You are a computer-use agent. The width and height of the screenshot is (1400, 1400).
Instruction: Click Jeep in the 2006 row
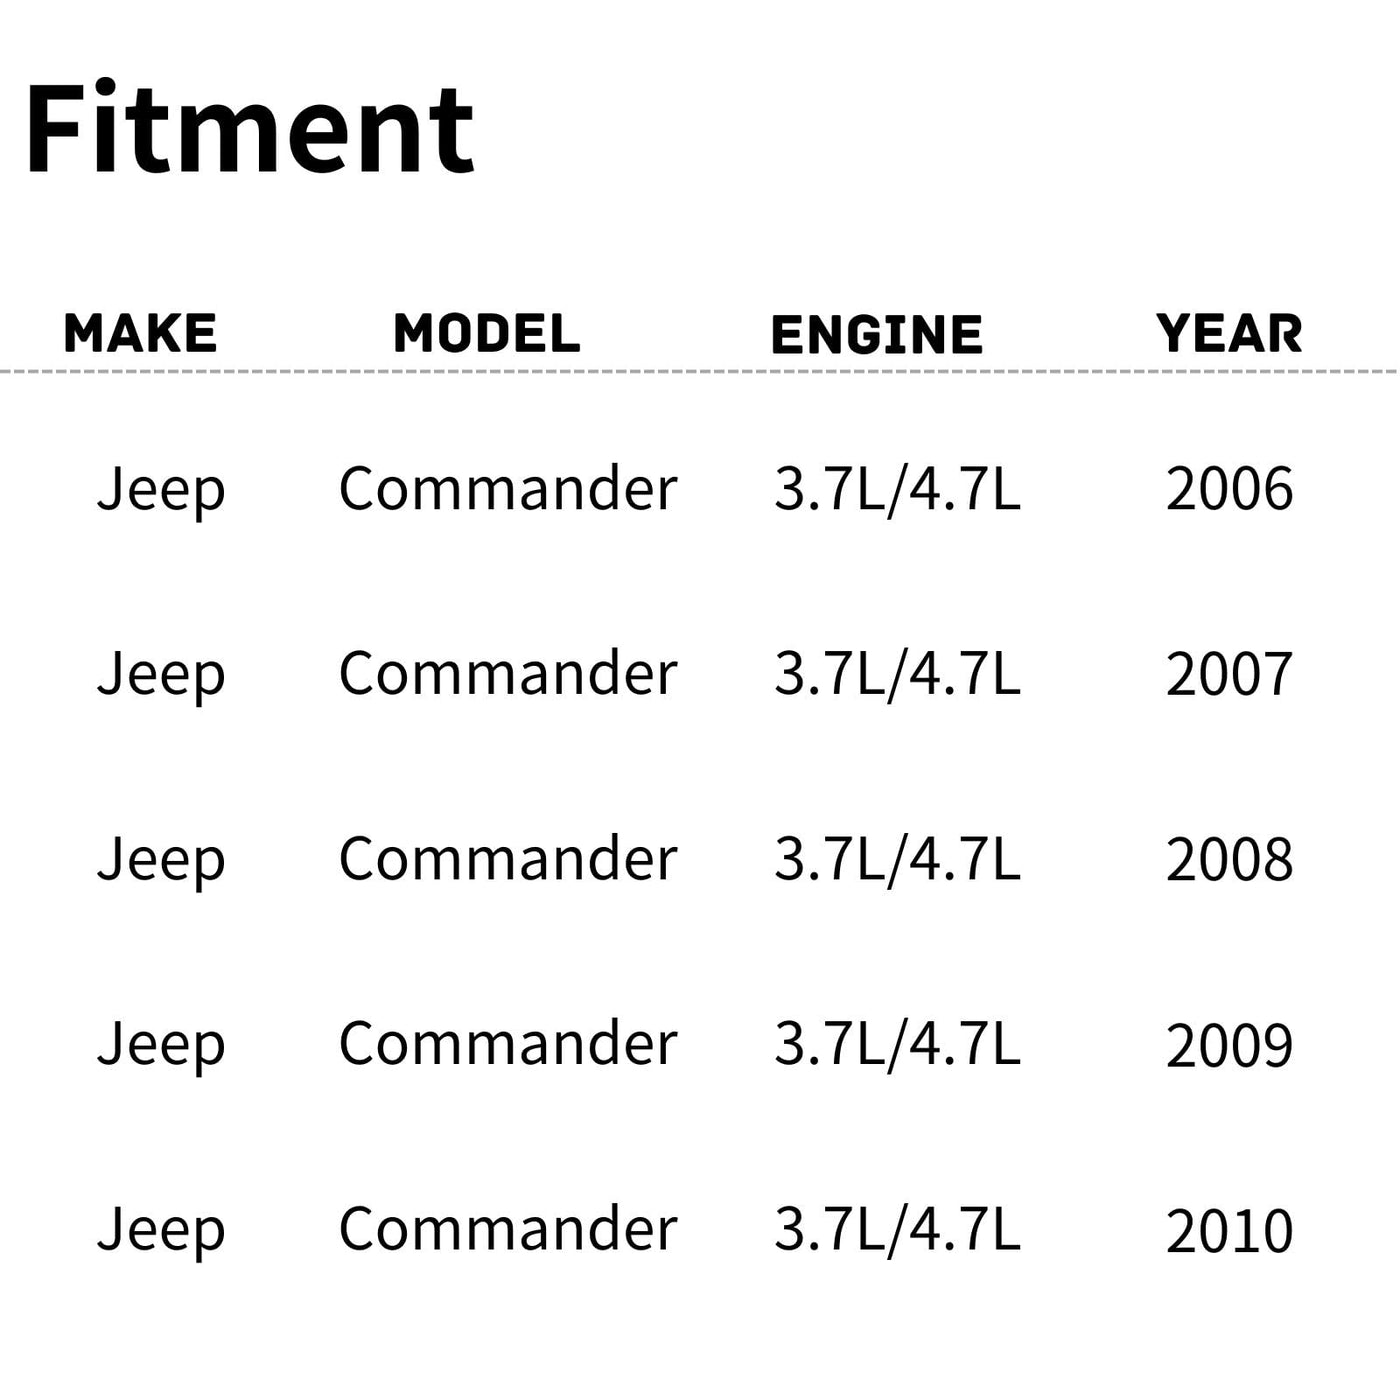coord(161,490)
